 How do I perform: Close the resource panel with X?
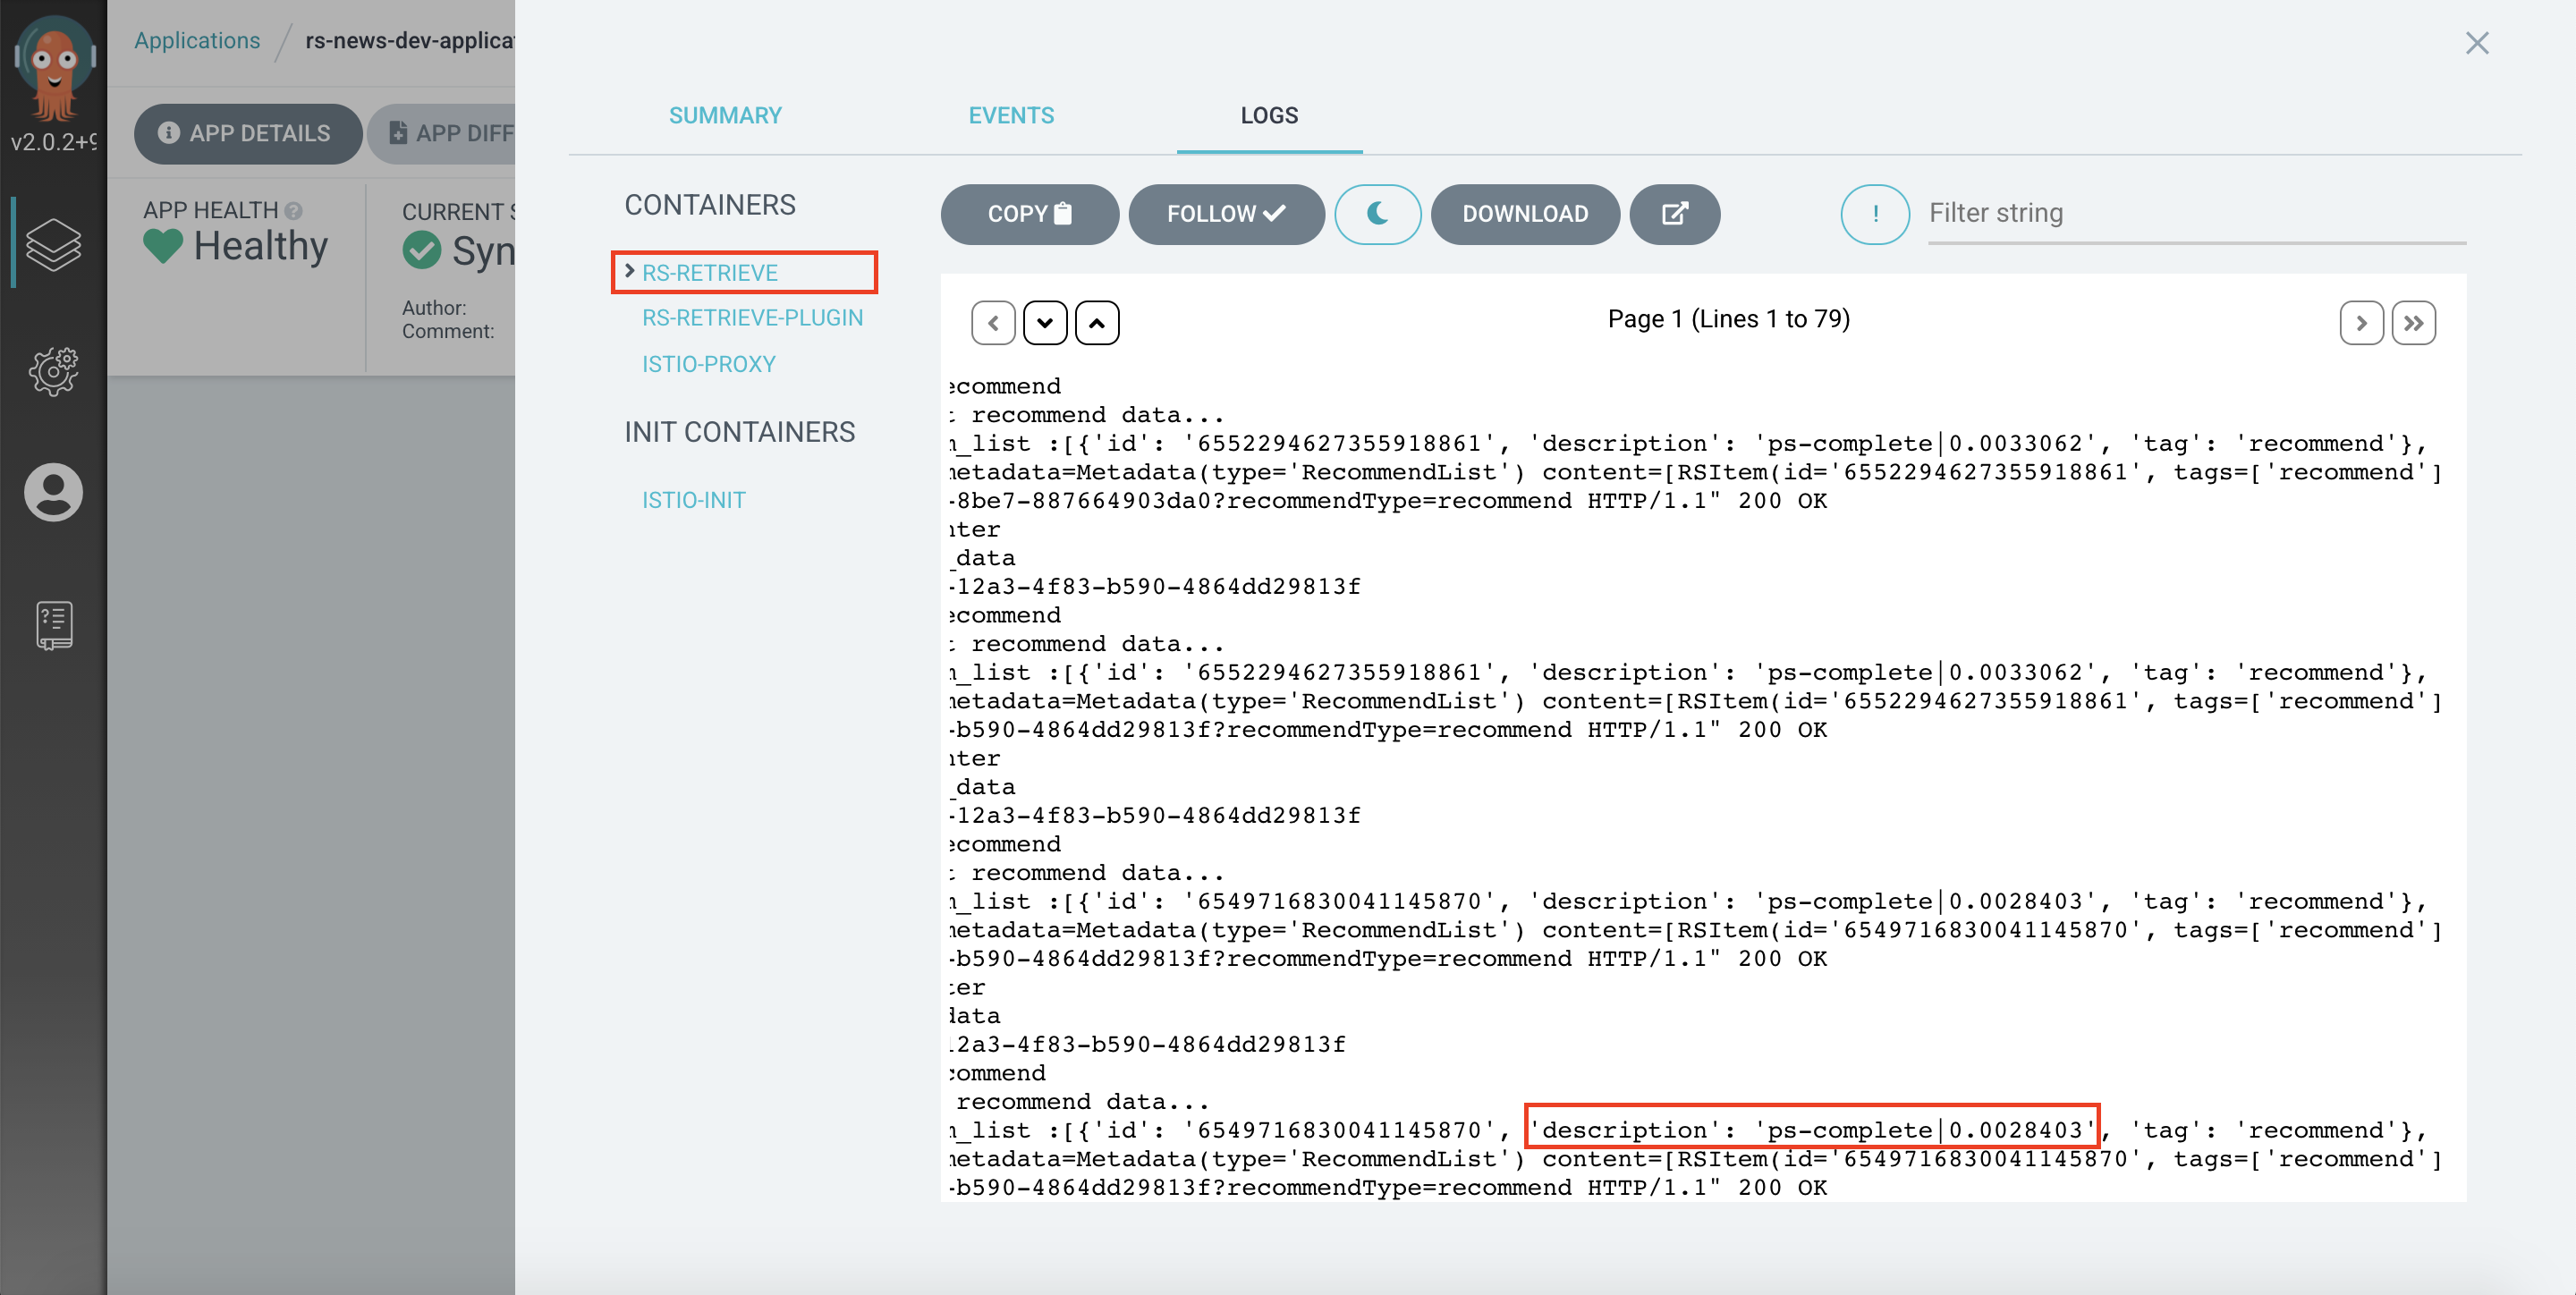[x=2477, y=43]
